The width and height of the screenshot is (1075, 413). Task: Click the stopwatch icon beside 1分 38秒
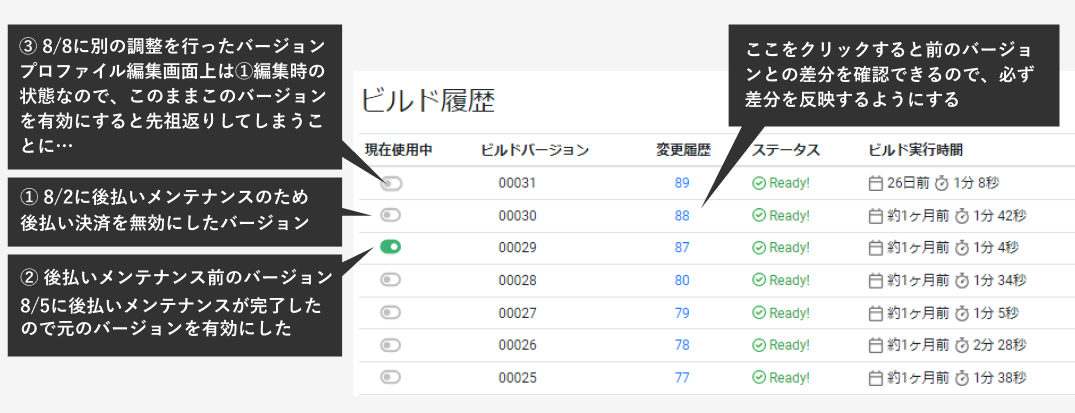click(x=963, y=377)
